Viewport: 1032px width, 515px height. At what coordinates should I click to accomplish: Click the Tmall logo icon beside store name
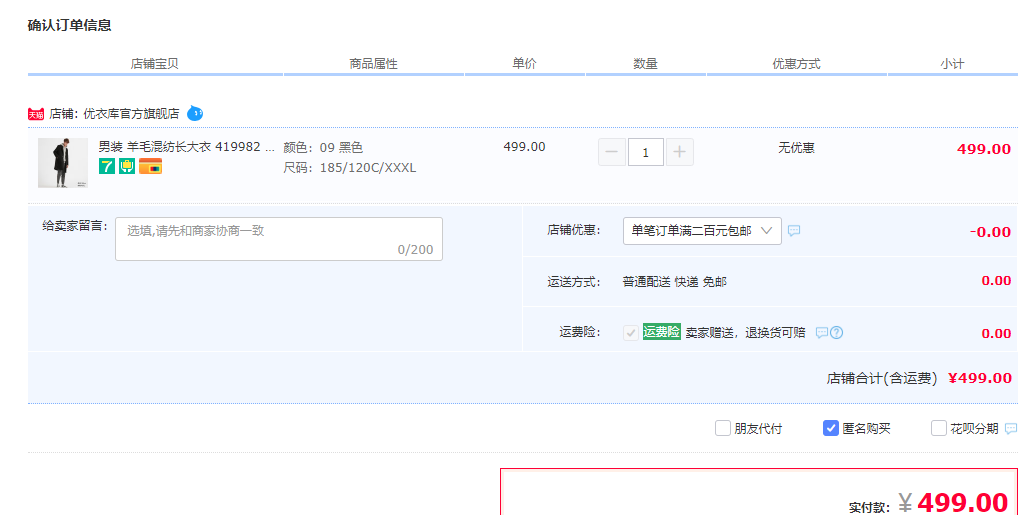click(36, 114)
